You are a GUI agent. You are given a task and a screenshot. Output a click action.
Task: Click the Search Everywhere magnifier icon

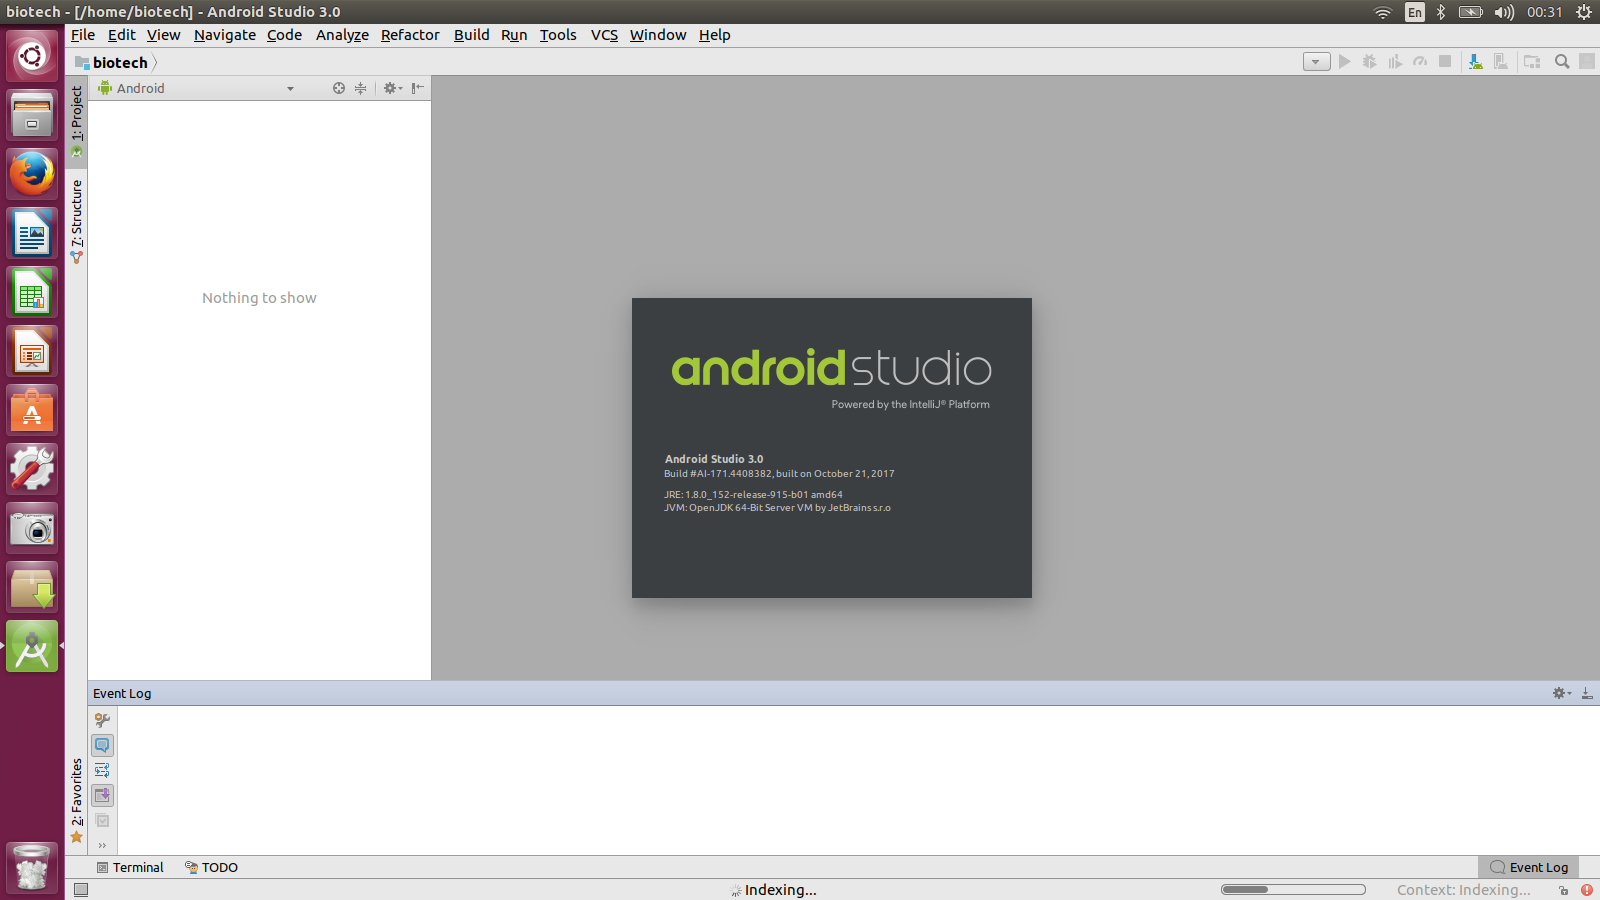tap(1562, 62)
